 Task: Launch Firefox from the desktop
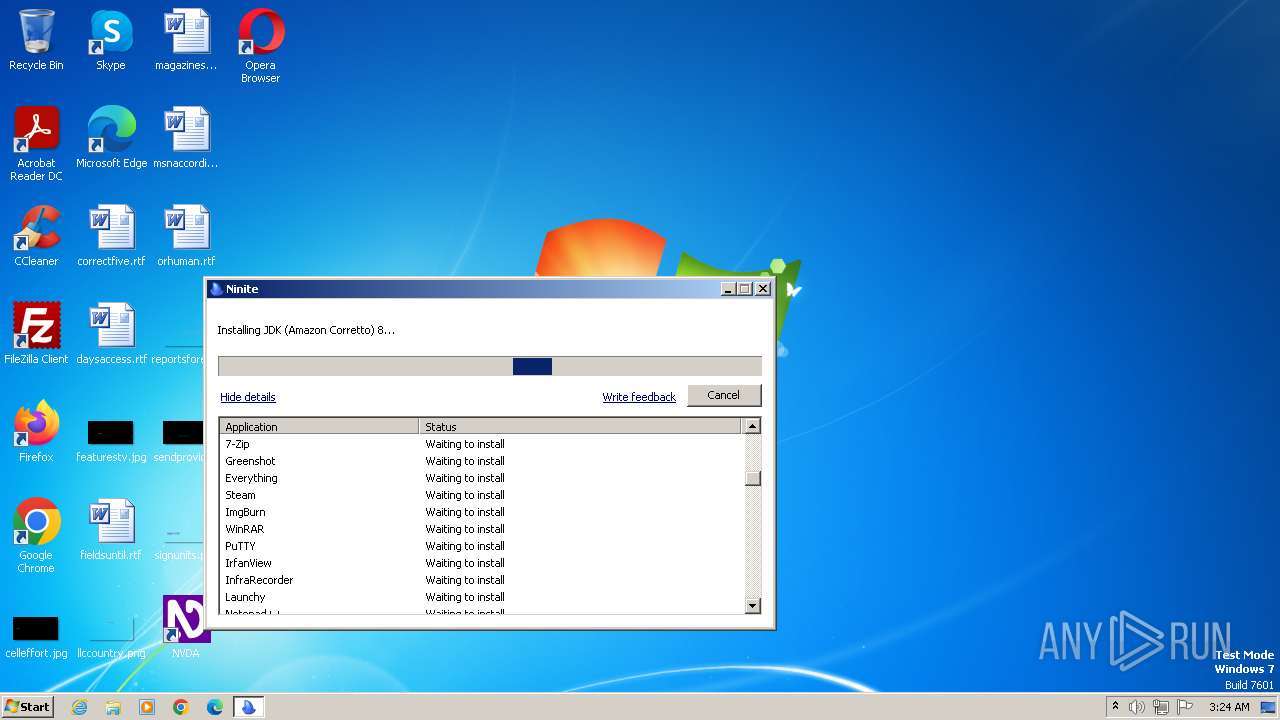pos(36,432)
